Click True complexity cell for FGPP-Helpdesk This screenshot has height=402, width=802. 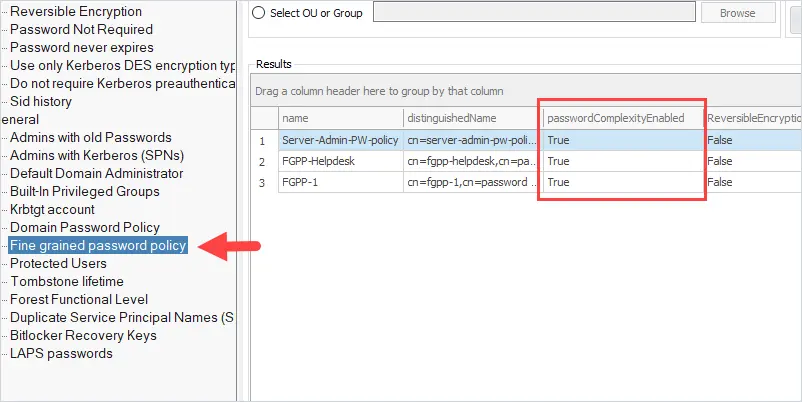623,161
